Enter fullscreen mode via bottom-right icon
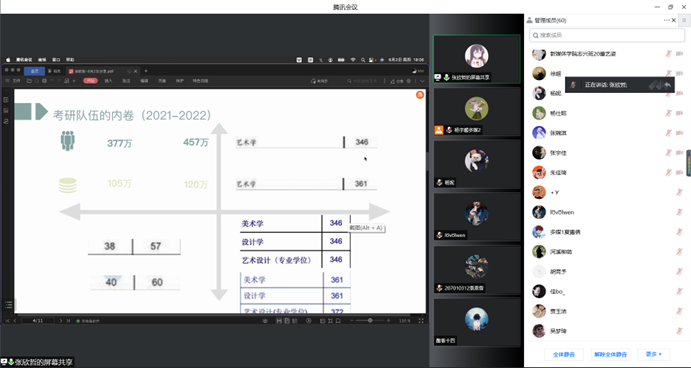 421,321
